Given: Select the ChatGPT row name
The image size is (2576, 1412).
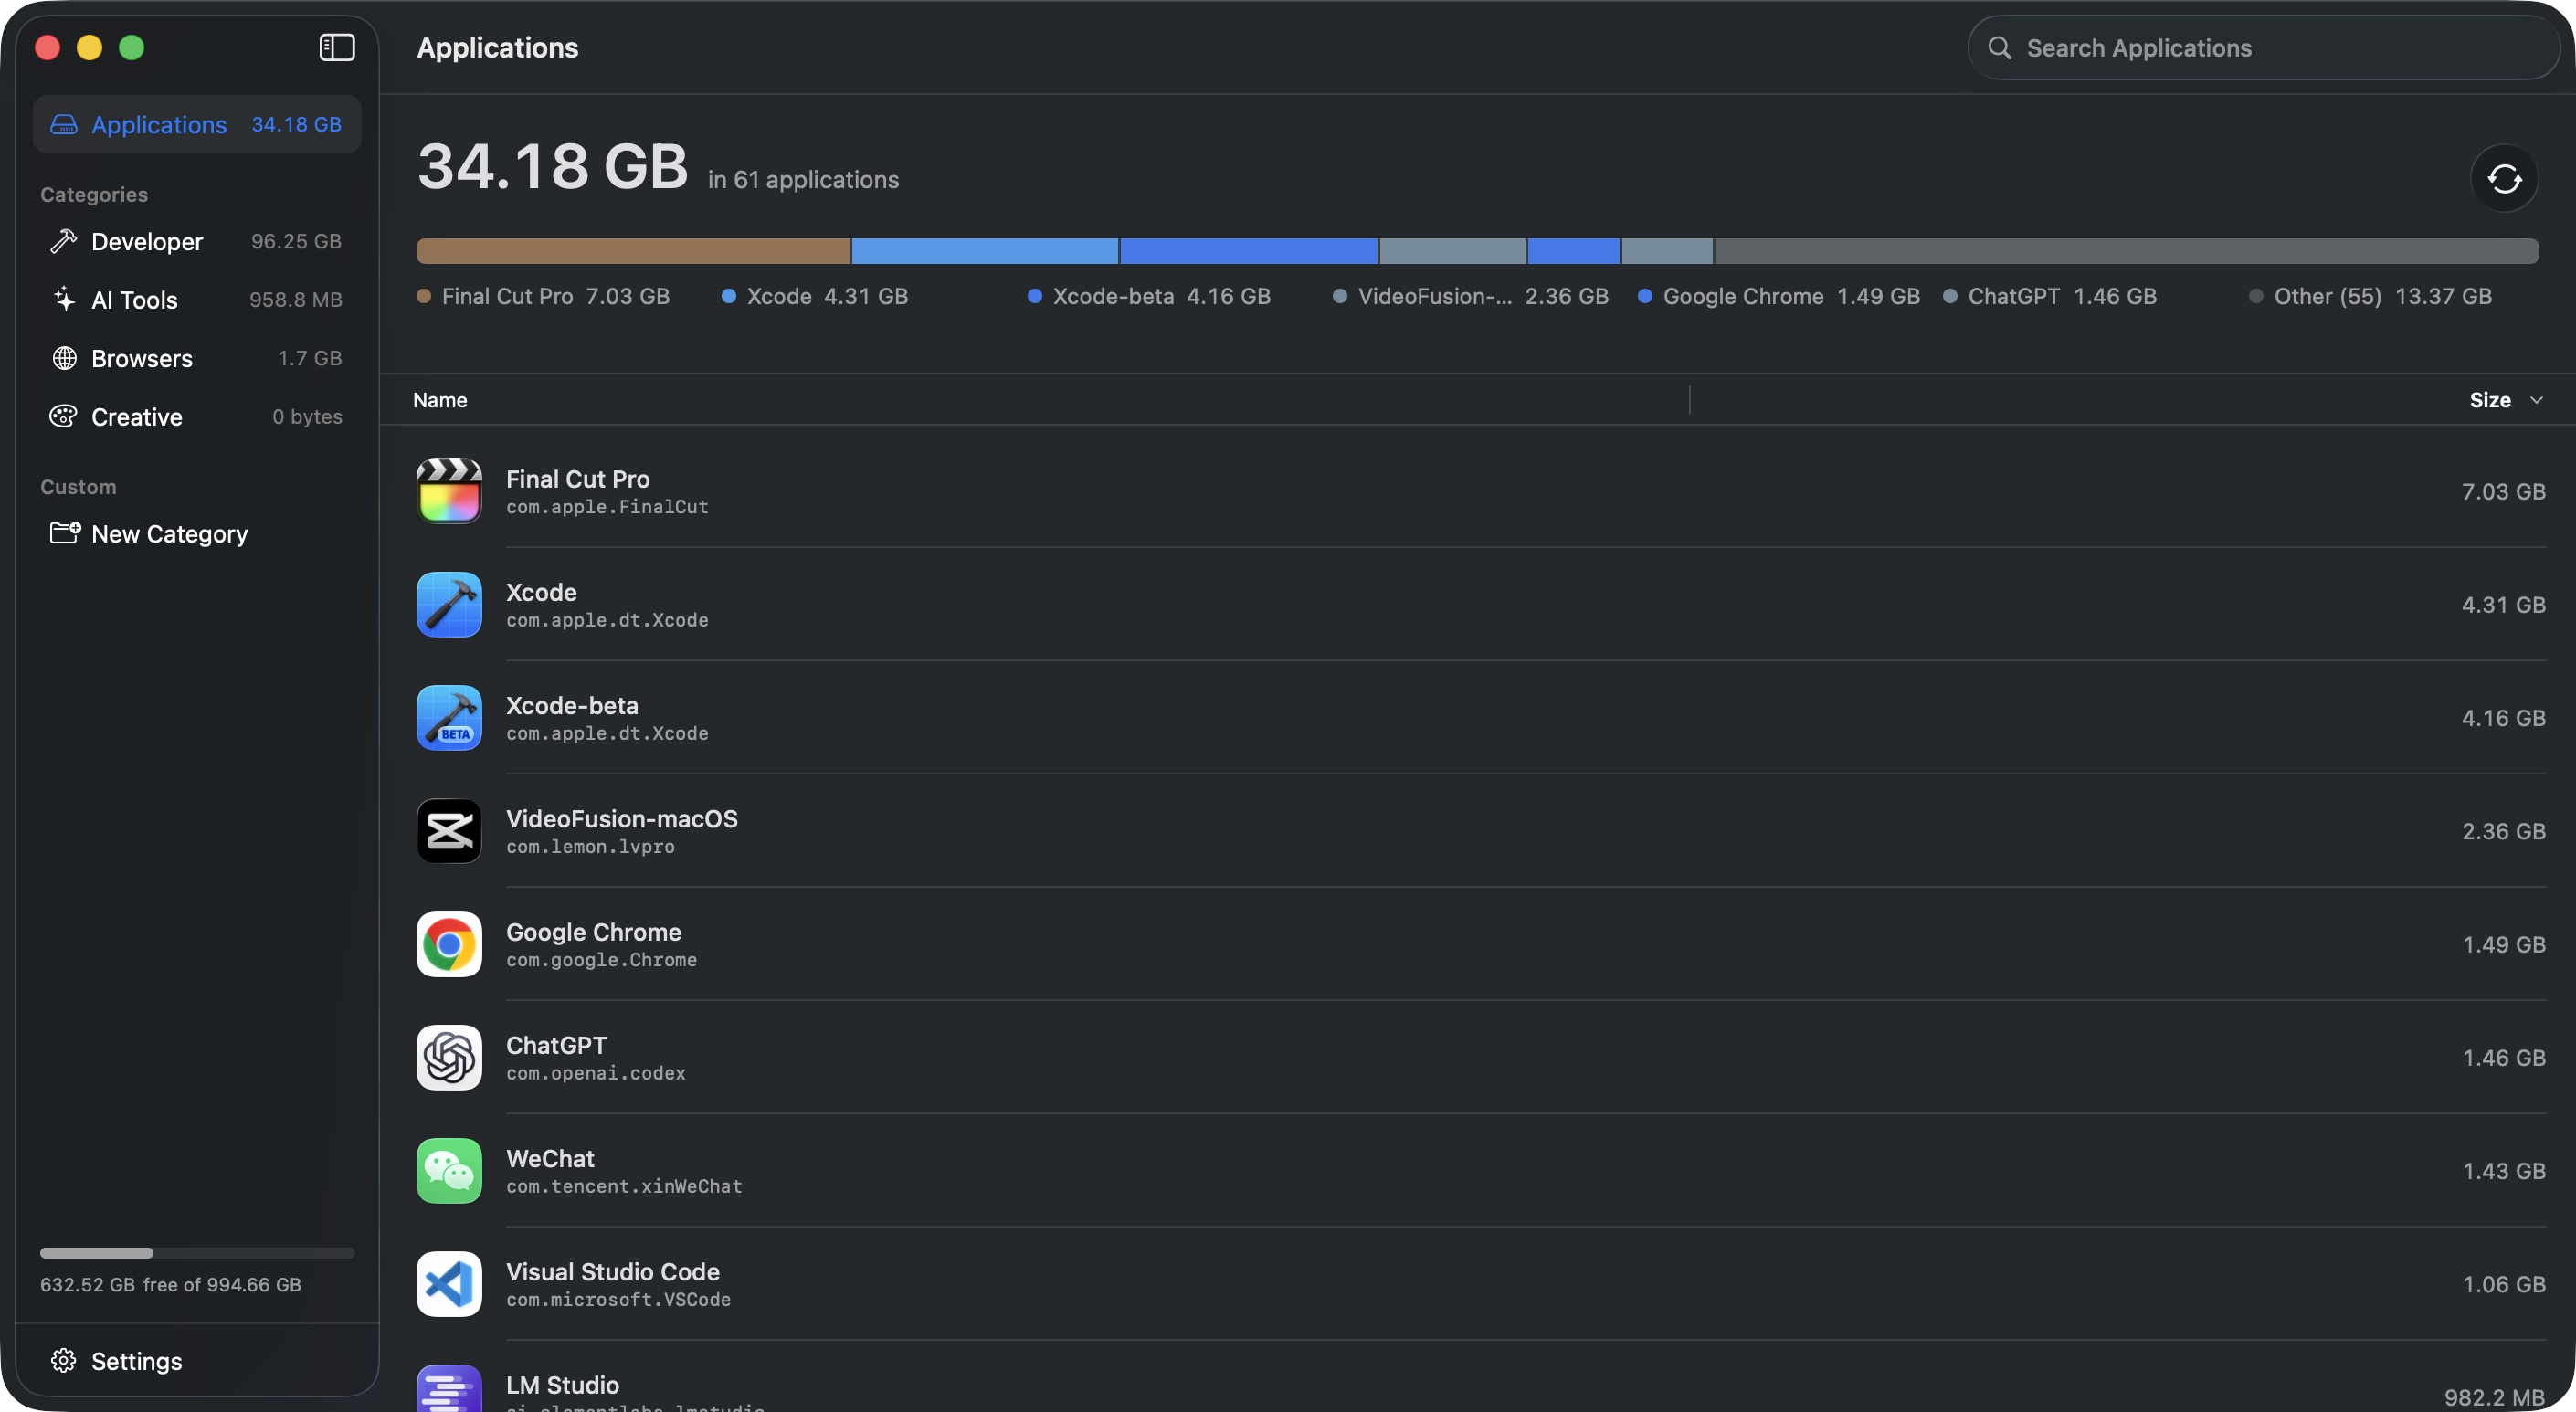Looking at the screenshot, I should (556, 1044).
